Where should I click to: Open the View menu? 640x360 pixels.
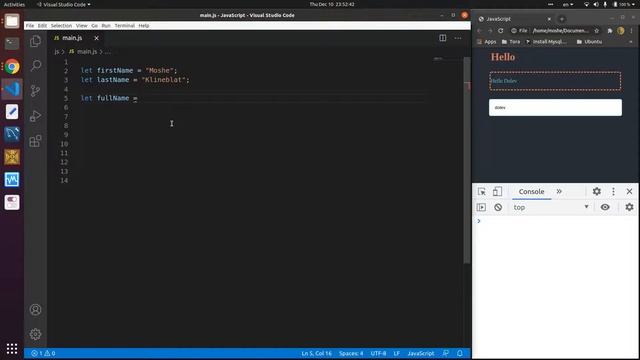(82, 25)
